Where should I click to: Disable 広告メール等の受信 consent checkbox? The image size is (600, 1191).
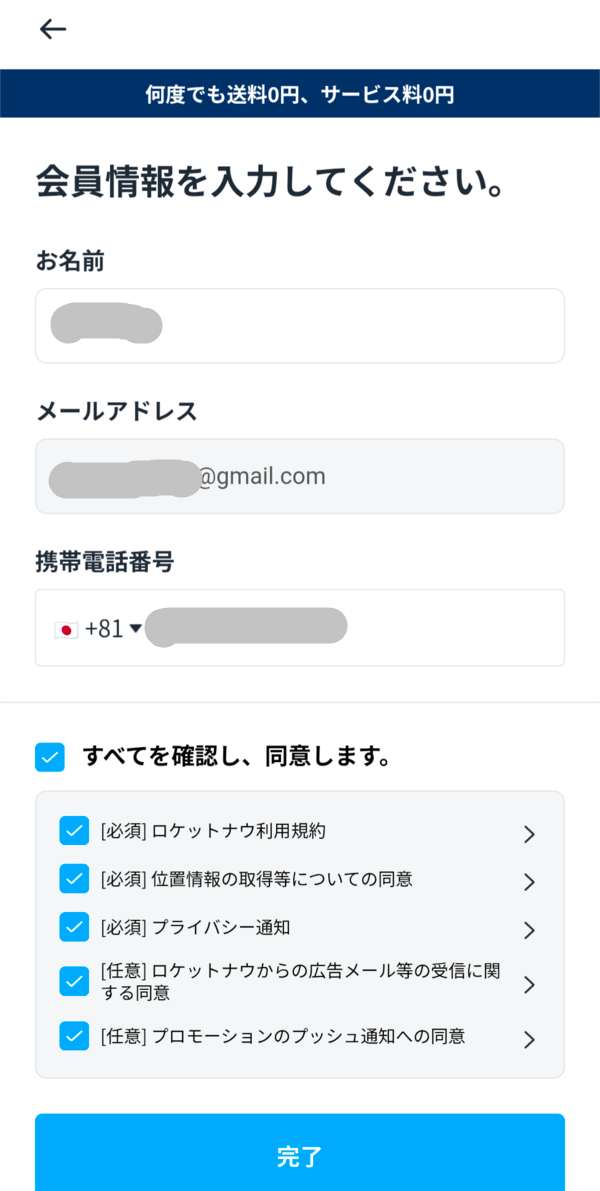[74, 981]
